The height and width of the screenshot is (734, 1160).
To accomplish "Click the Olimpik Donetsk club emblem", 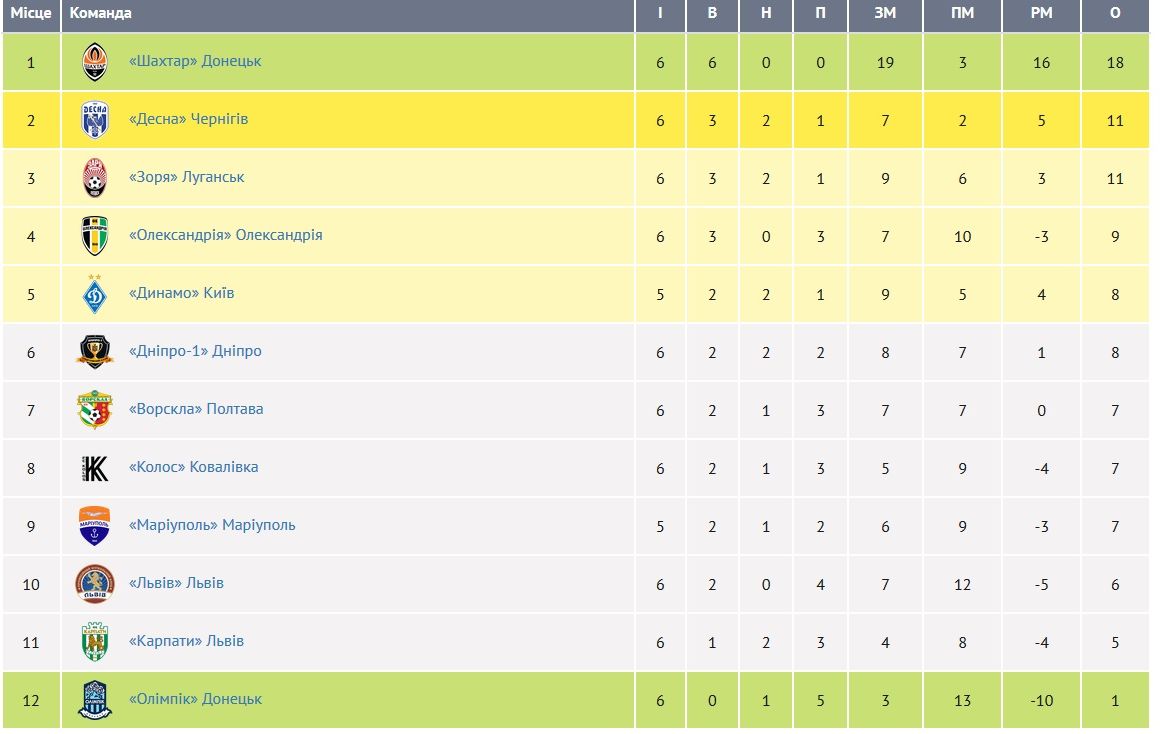I will tap(95, 700).
